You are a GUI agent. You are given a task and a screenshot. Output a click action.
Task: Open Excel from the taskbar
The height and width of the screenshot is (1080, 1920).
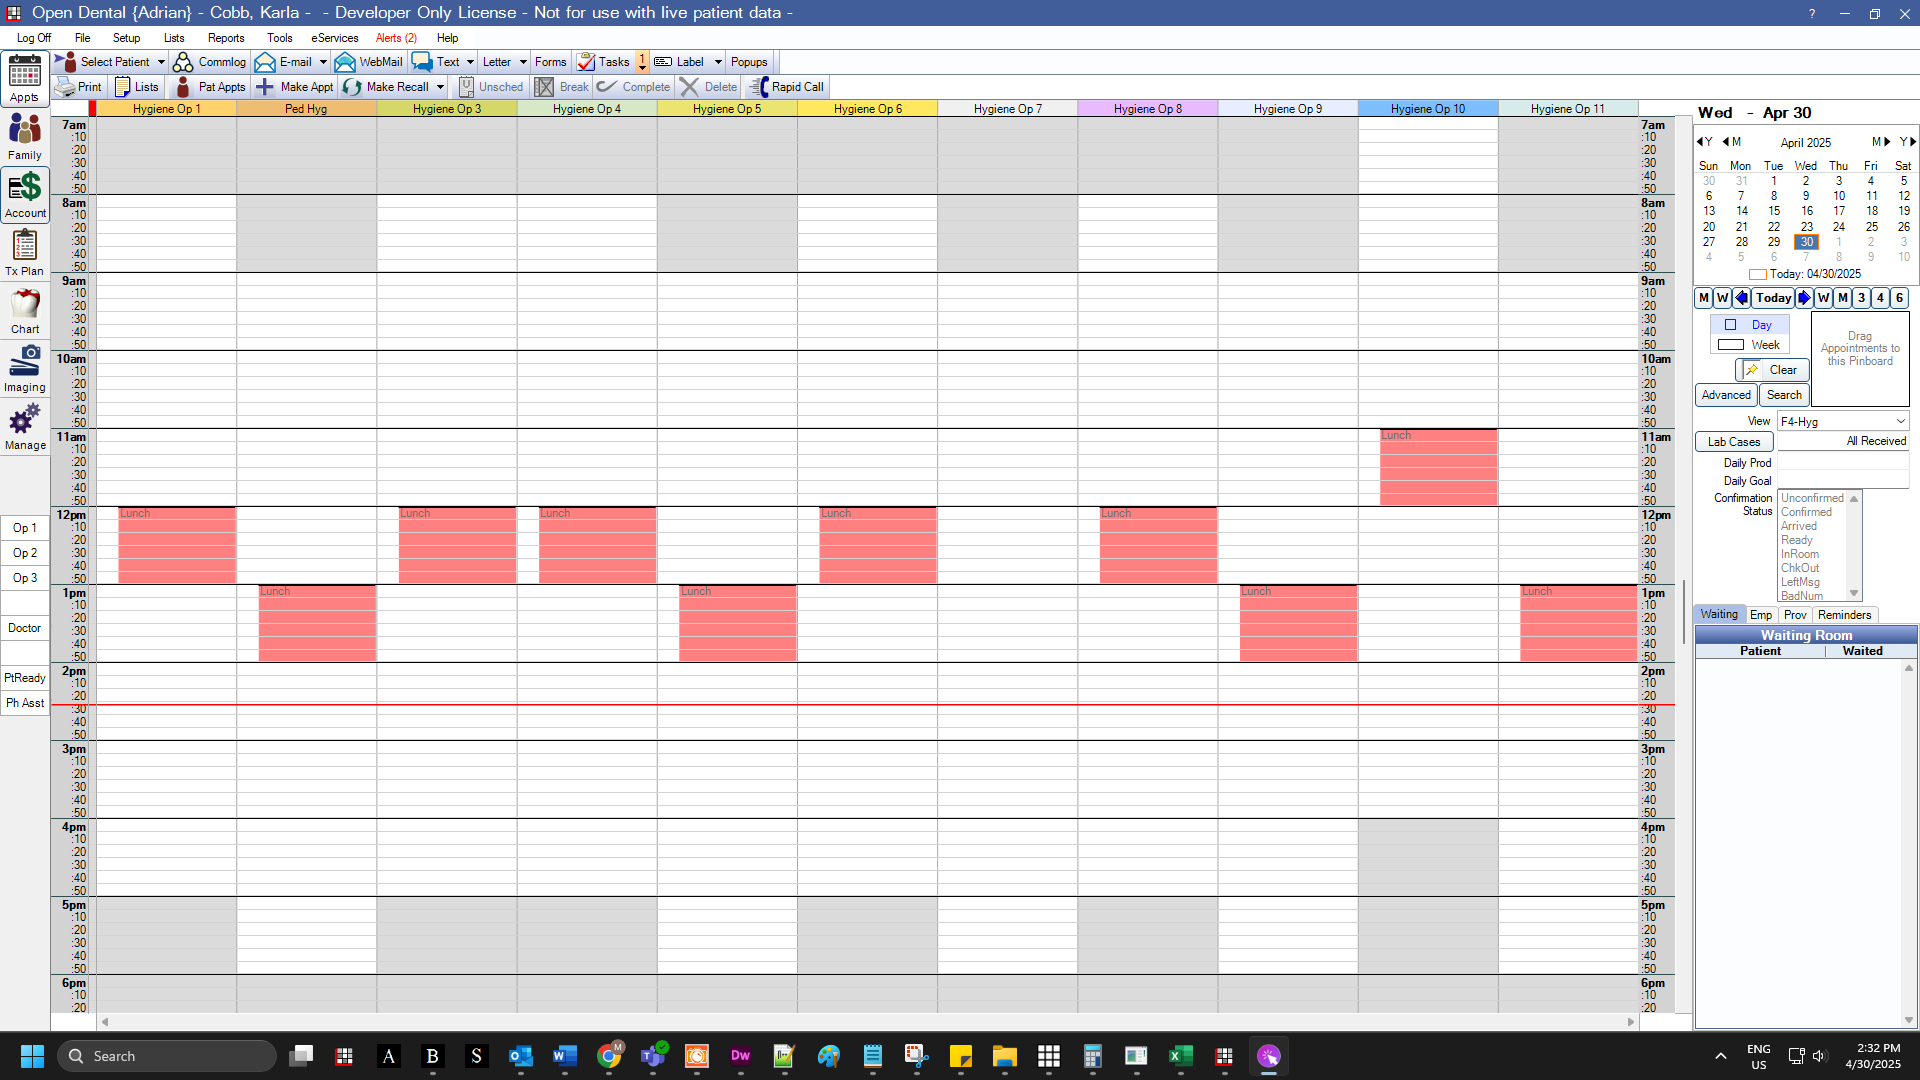(1180, 1056)
